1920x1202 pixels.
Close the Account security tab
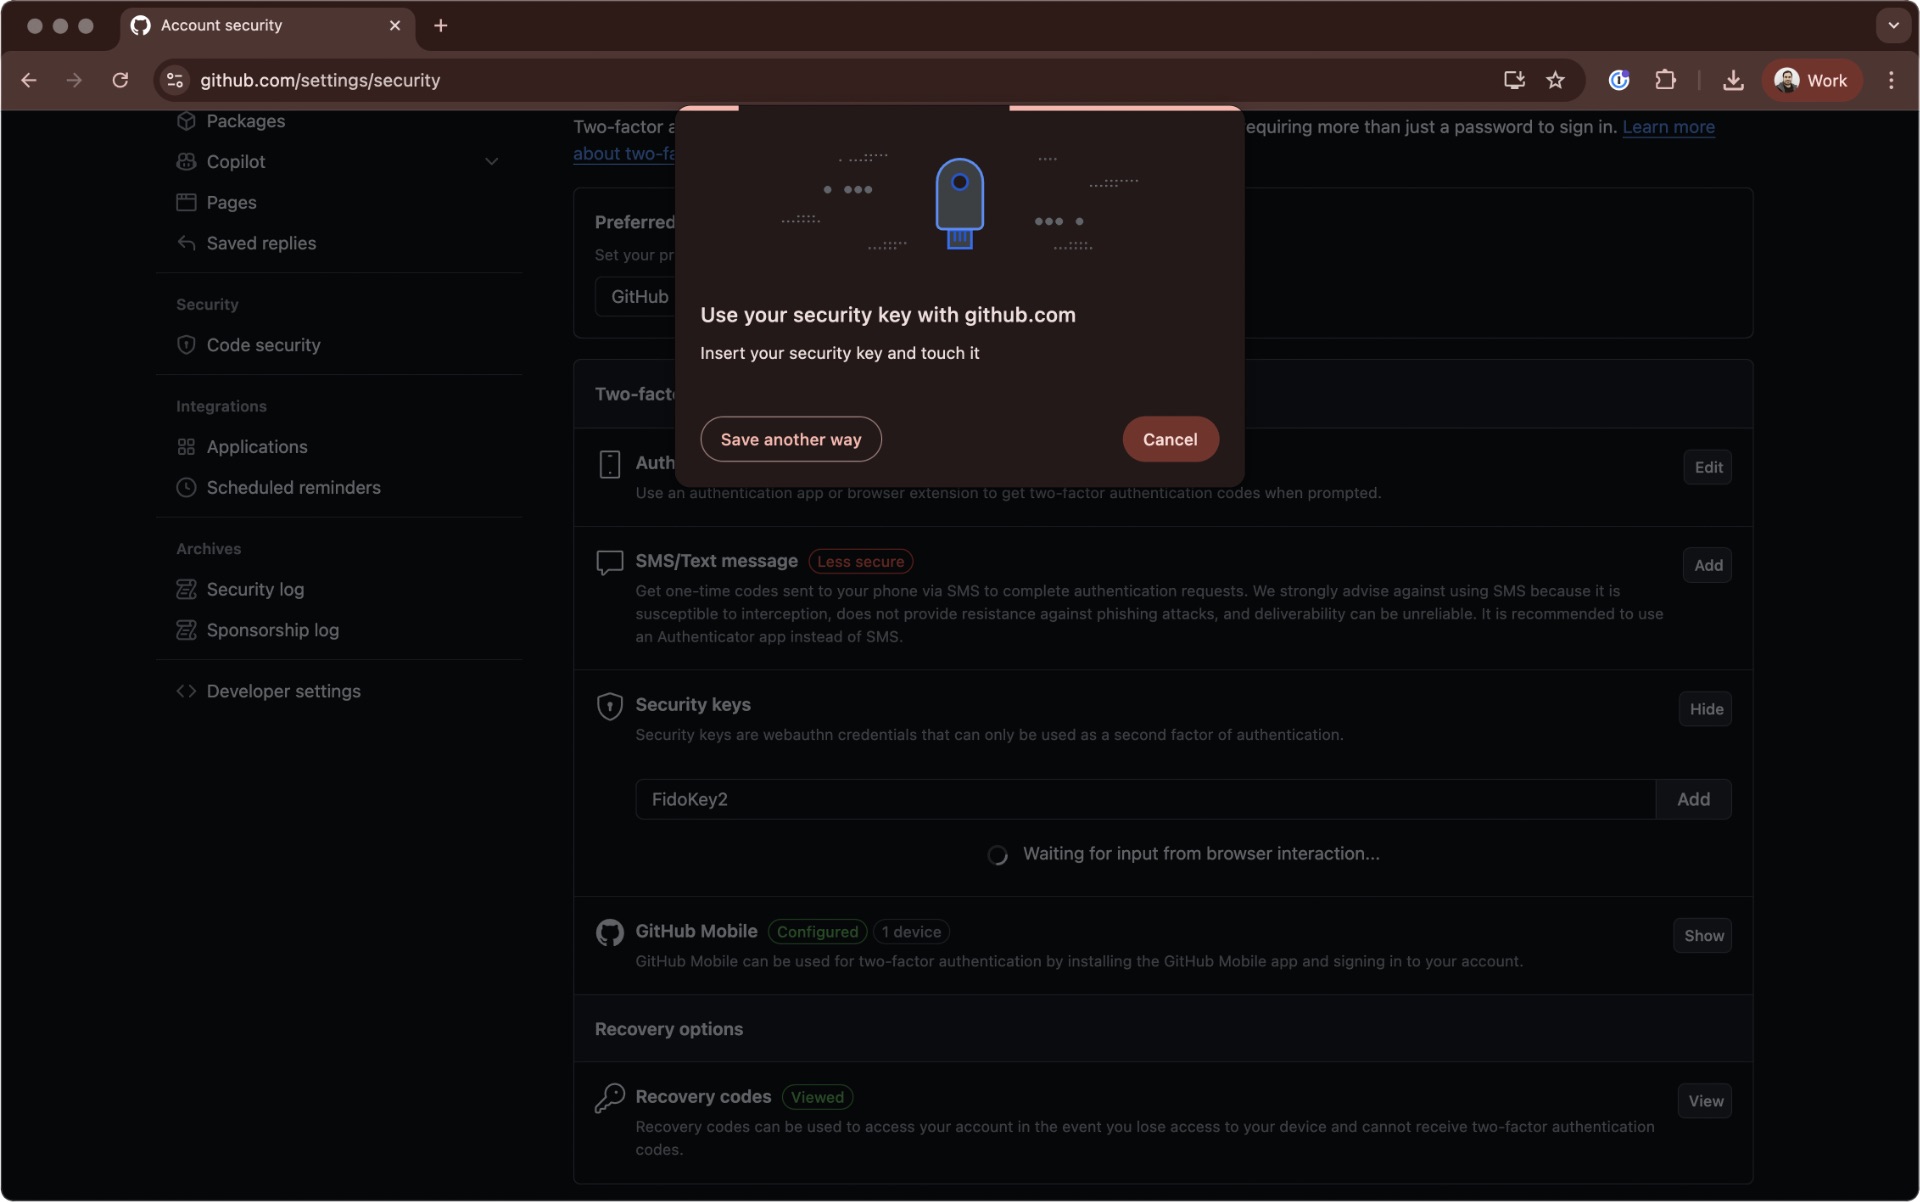click(x=395, y=25)
